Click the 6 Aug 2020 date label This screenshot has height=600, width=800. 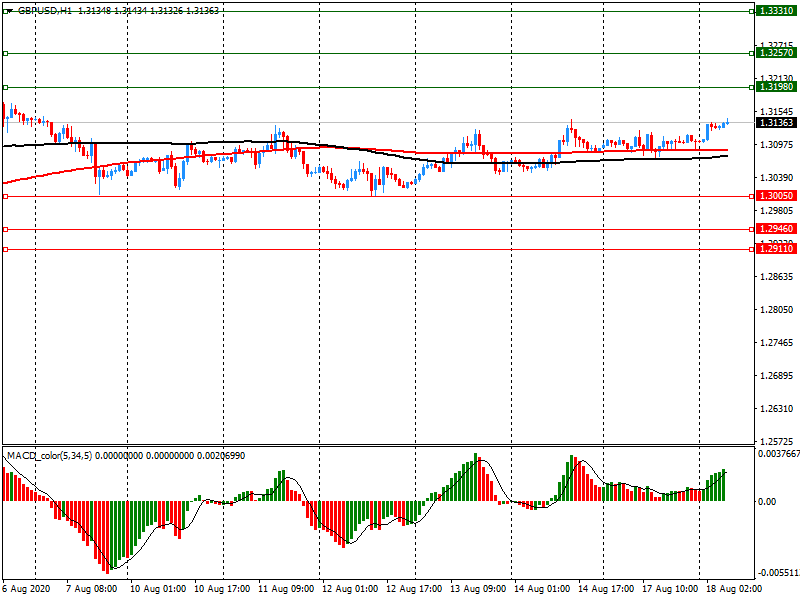(26, 589)
